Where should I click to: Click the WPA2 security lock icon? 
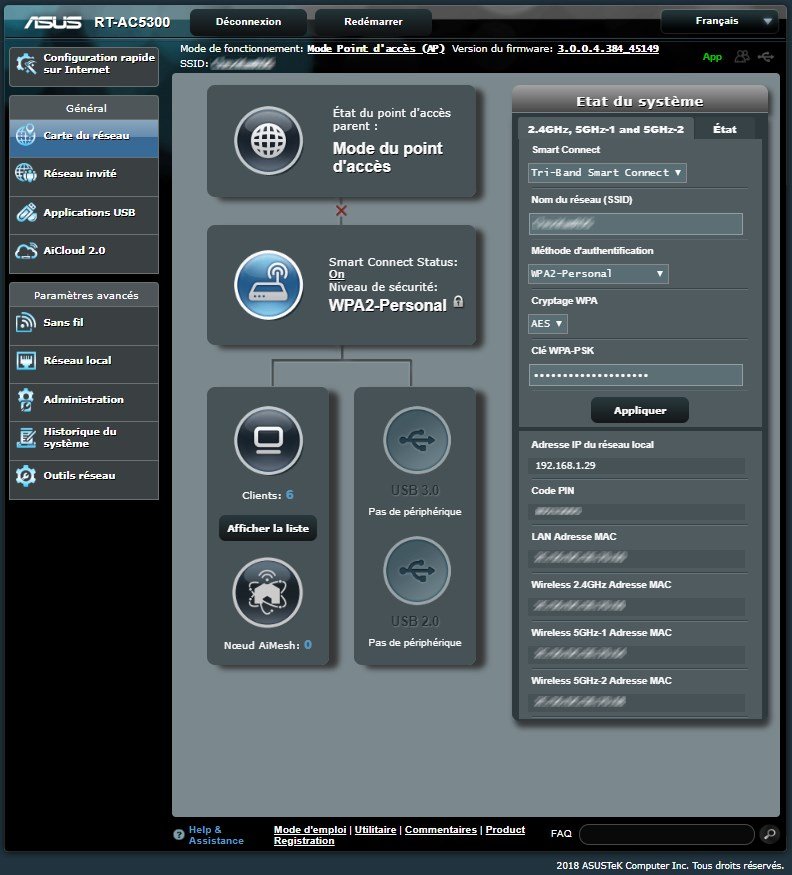(x=458, y=302)
